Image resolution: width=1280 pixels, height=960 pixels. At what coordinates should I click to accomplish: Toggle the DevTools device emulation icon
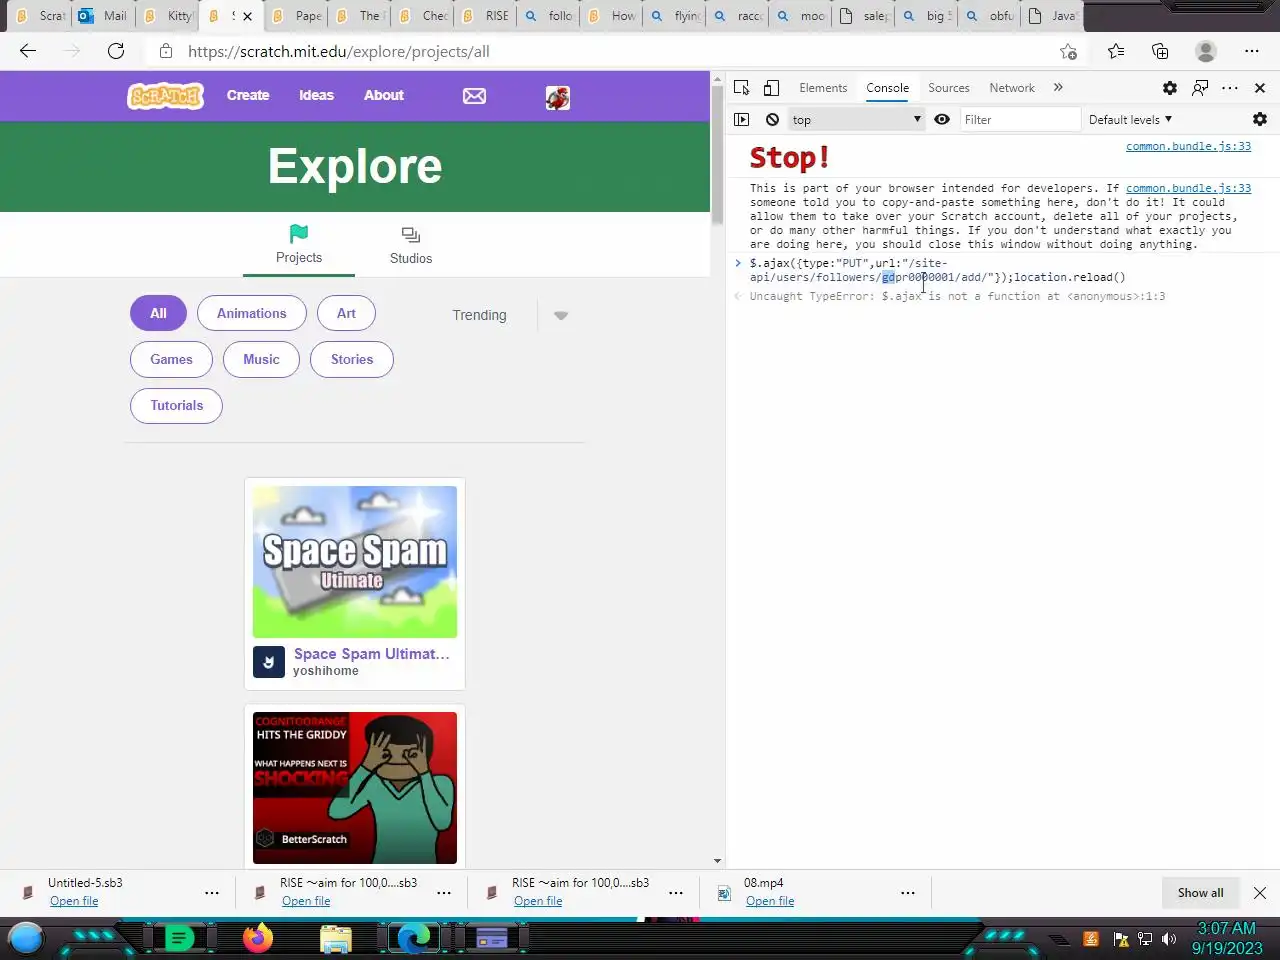tap(771, 88)
